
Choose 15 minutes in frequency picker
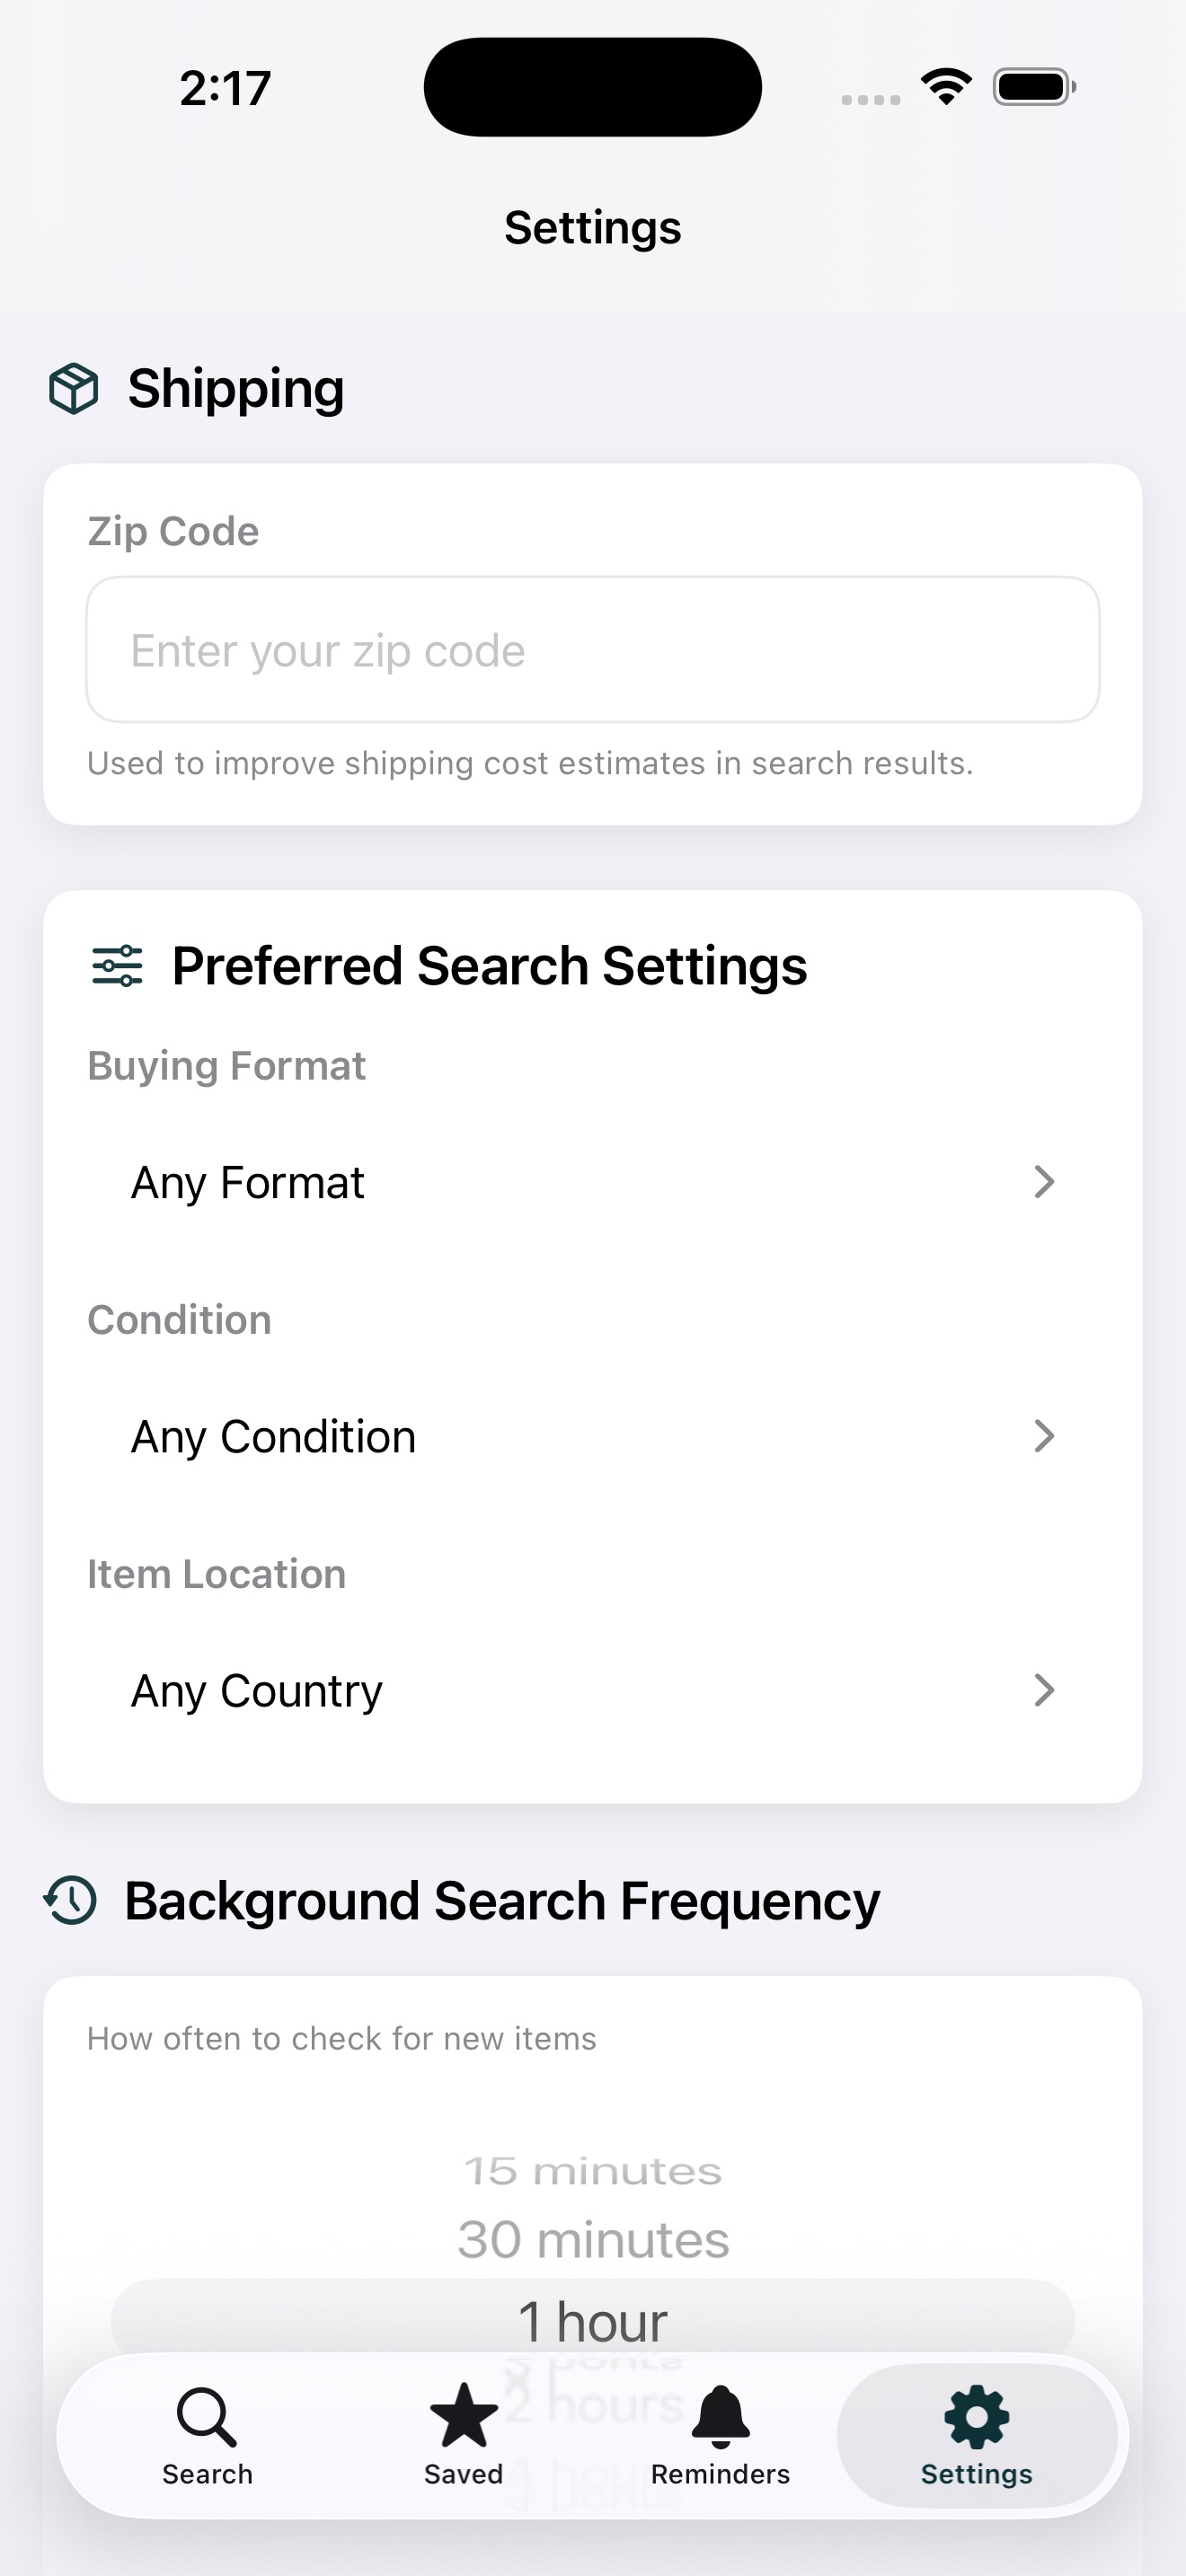pos(593,2172)
